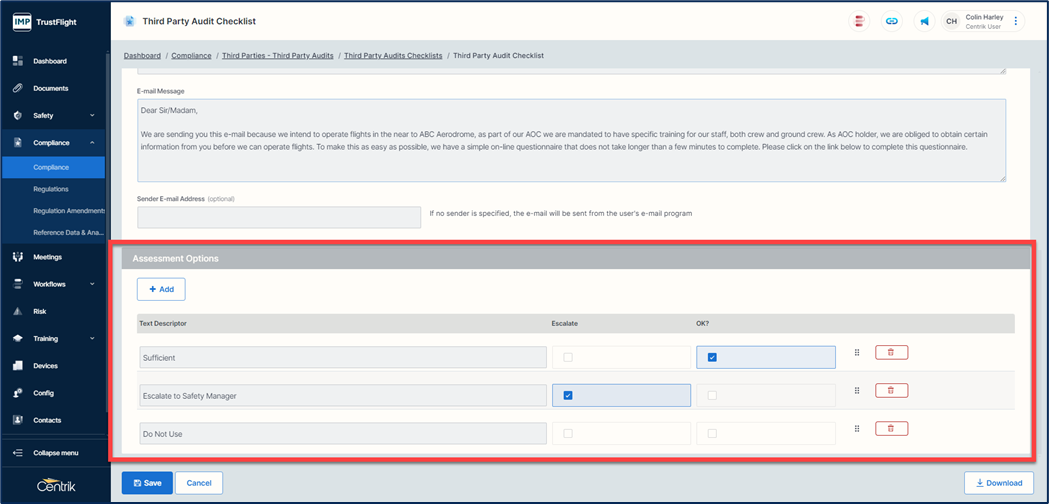
Task: Collapse the Compliance menu chevron
Action: (x=92, y=143)
